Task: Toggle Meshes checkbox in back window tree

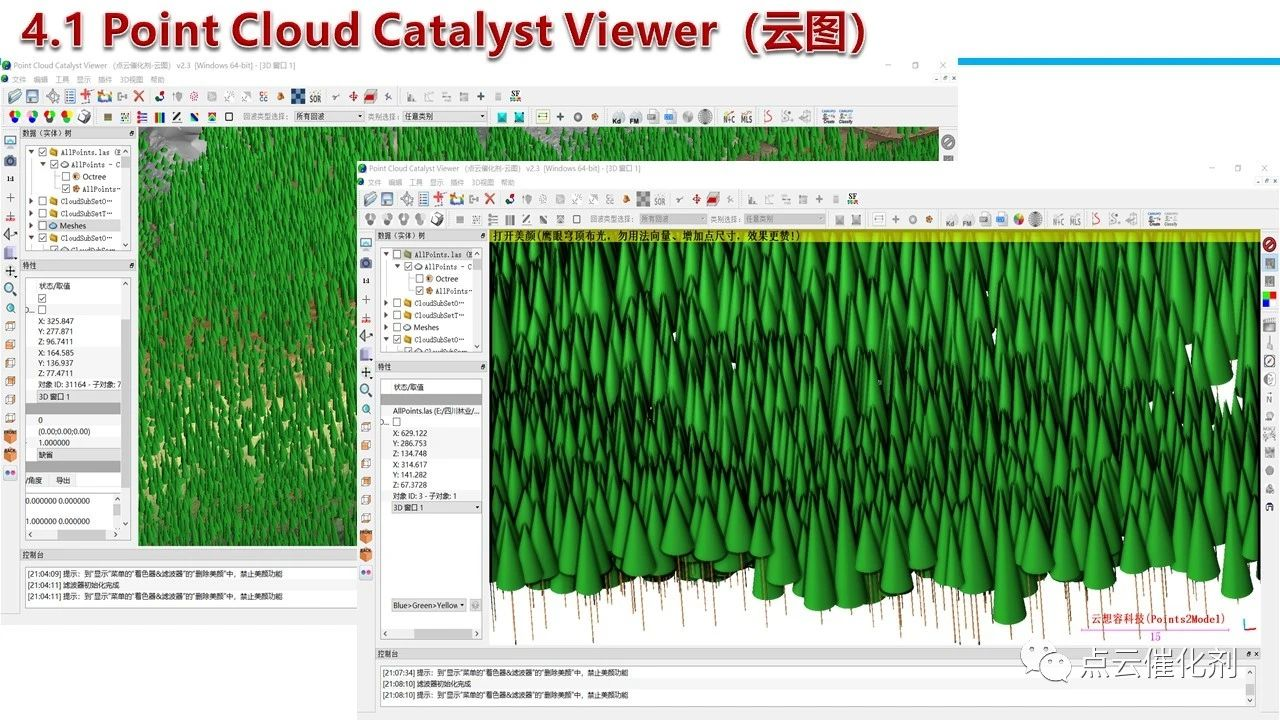Action: (42, 225)
